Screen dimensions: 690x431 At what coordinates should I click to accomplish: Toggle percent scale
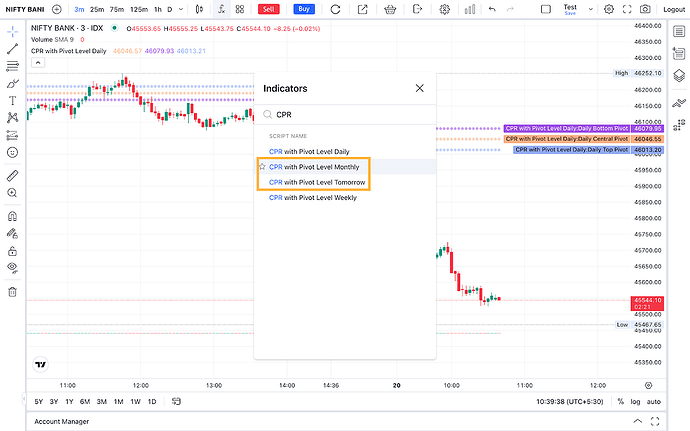620,402
